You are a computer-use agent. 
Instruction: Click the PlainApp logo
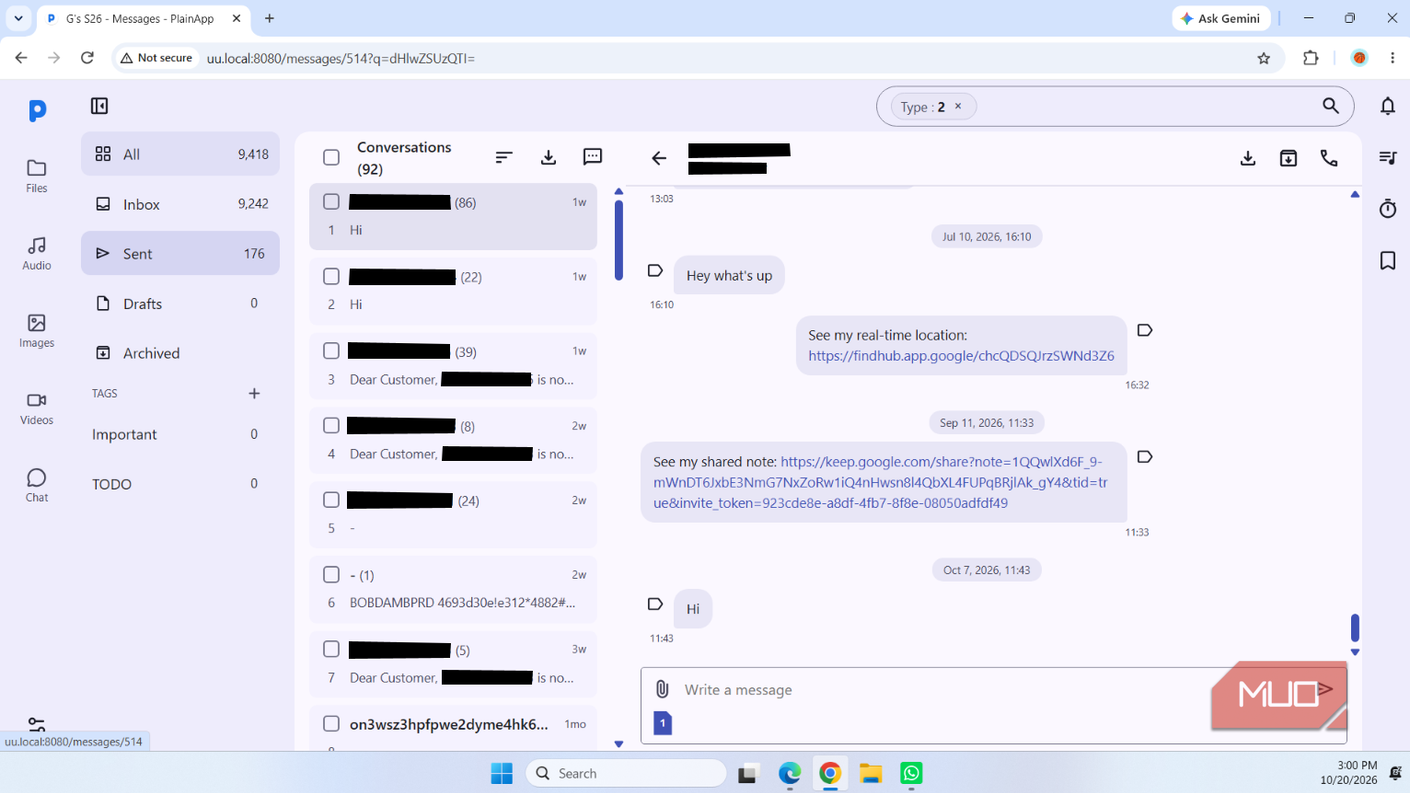37,110
